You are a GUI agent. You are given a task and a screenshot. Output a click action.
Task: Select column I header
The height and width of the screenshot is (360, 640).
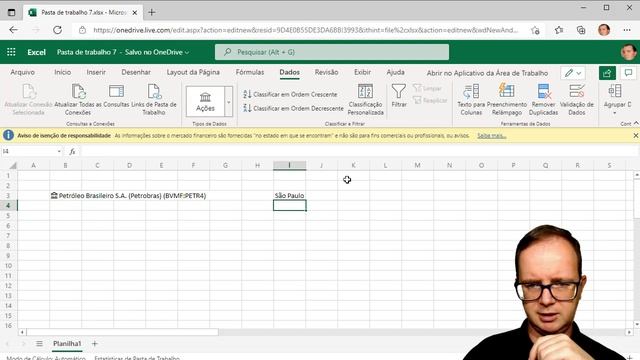click(x=289, y=165)
